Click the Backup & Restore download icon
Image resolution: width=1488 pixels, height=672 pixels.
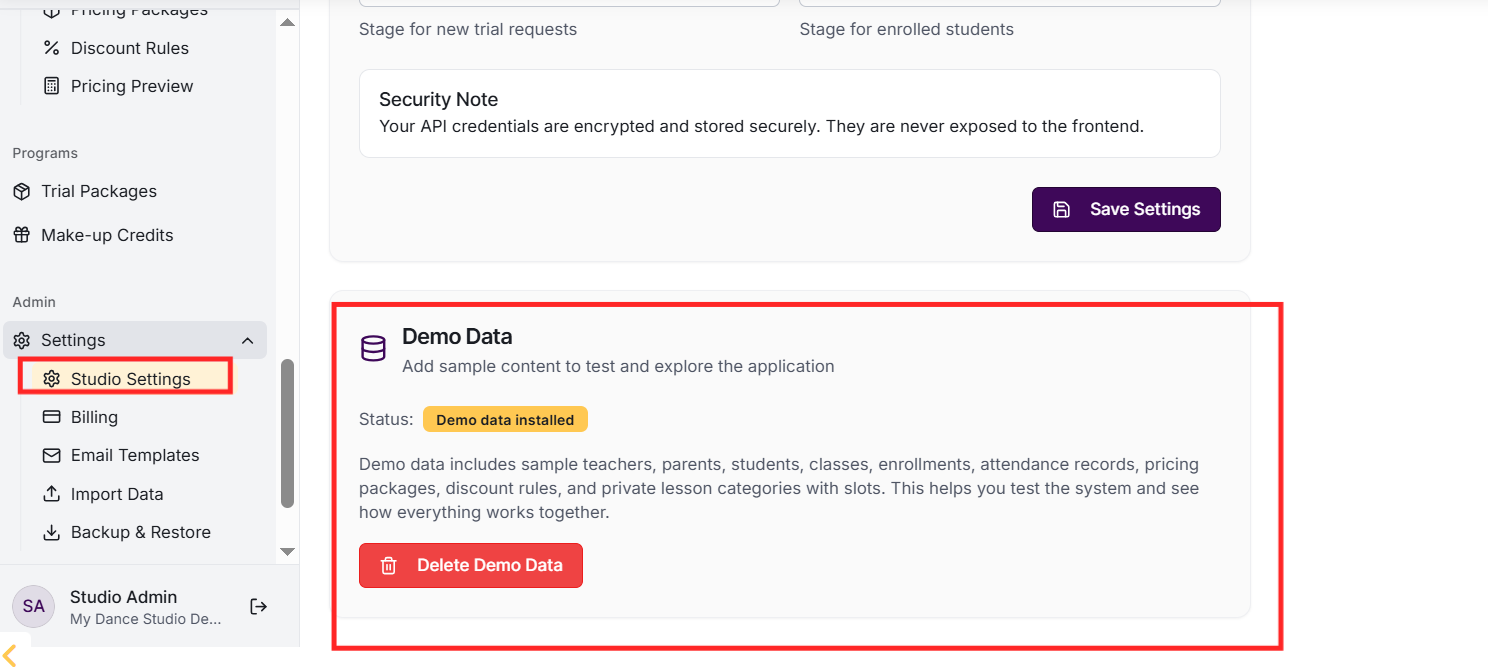[51, 532]
